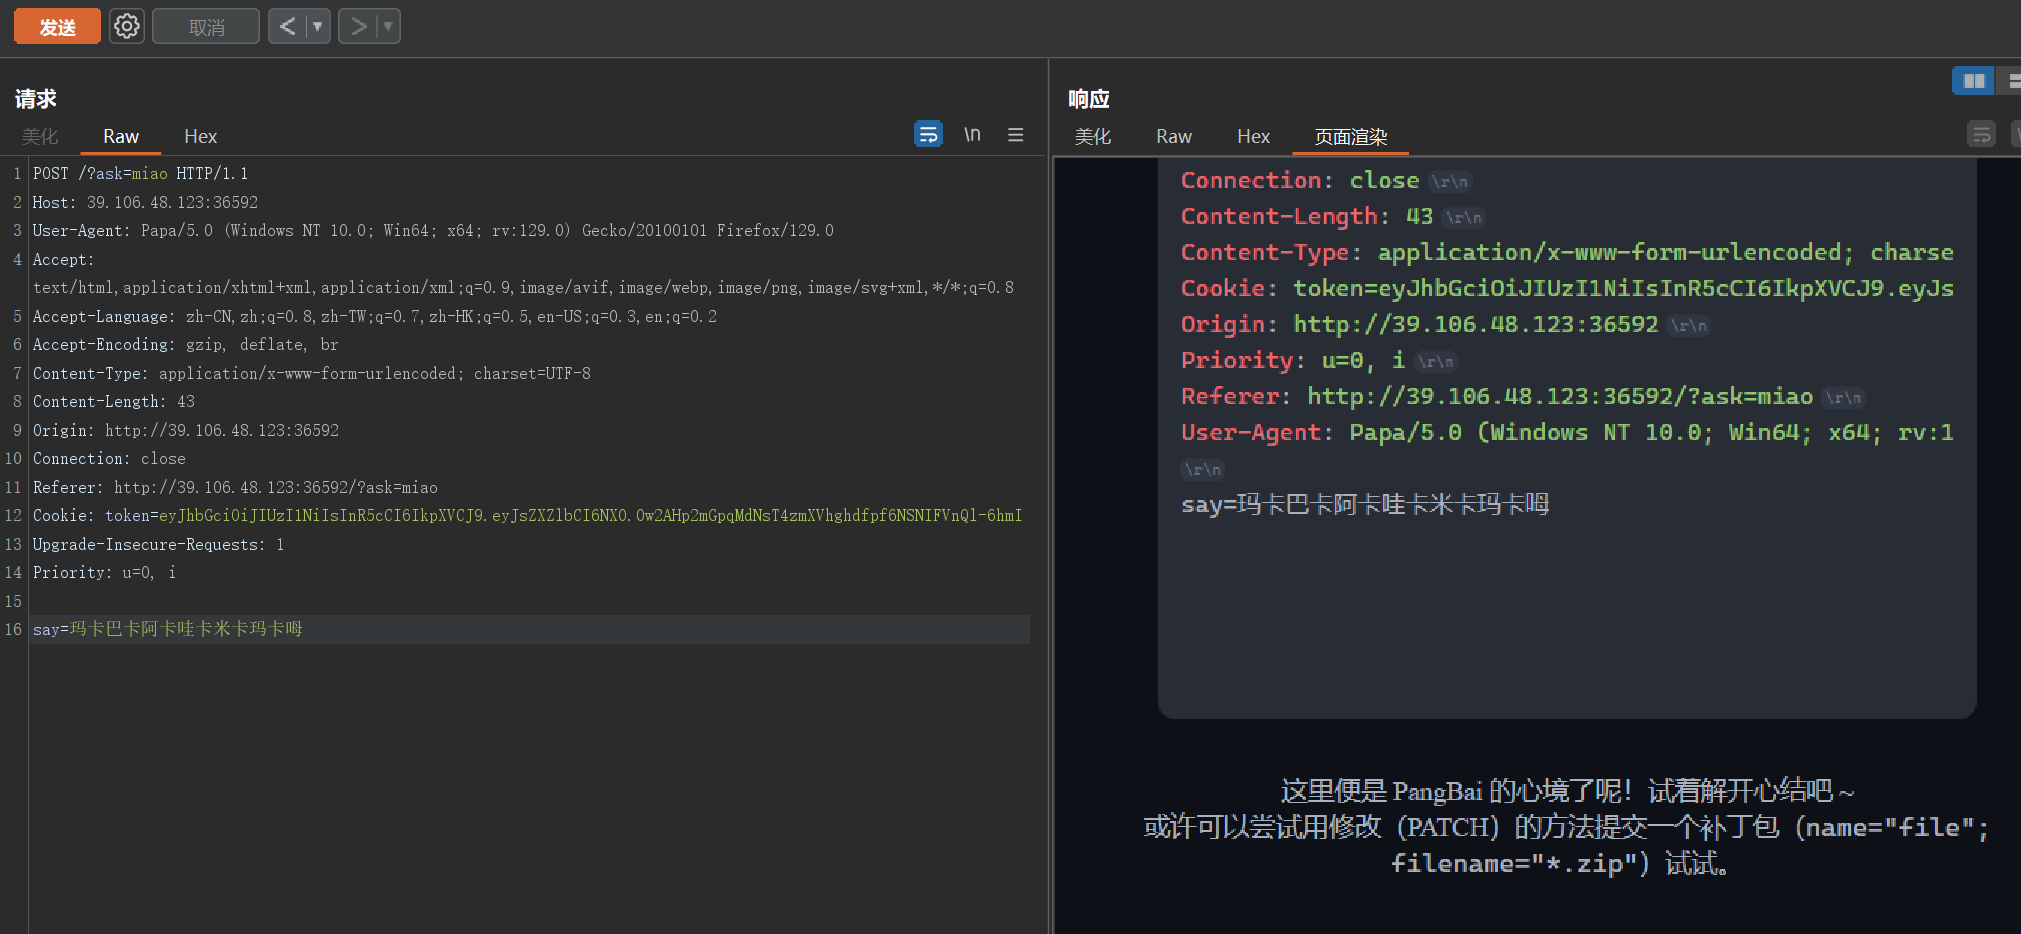Toggle word wrap in the response panel
This screenshot has width=2021, height=934.
1981,134
